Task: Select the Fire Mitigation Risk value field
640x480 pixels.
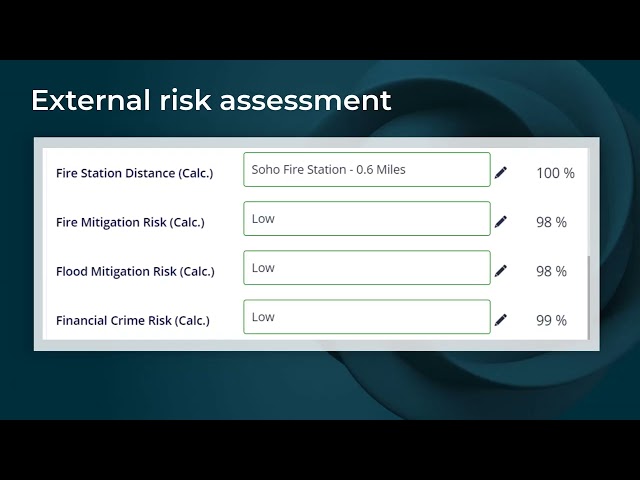Action: click(x=367, y=218)
